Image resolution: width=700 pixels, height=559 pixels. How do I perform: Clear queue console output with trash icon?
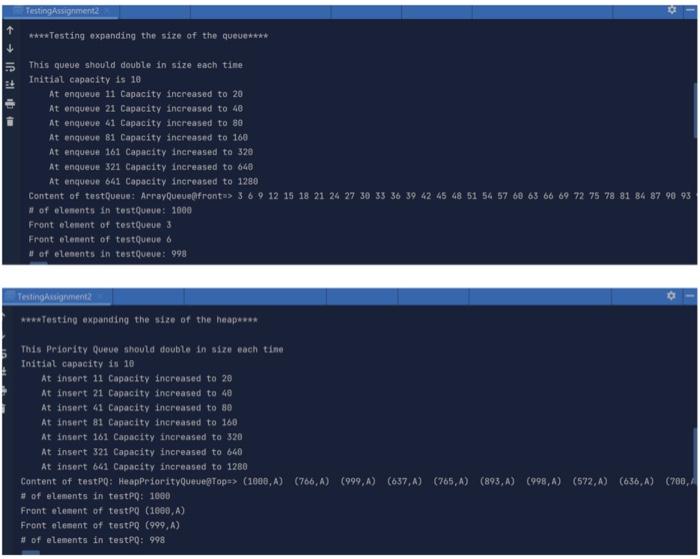(10, 121)
